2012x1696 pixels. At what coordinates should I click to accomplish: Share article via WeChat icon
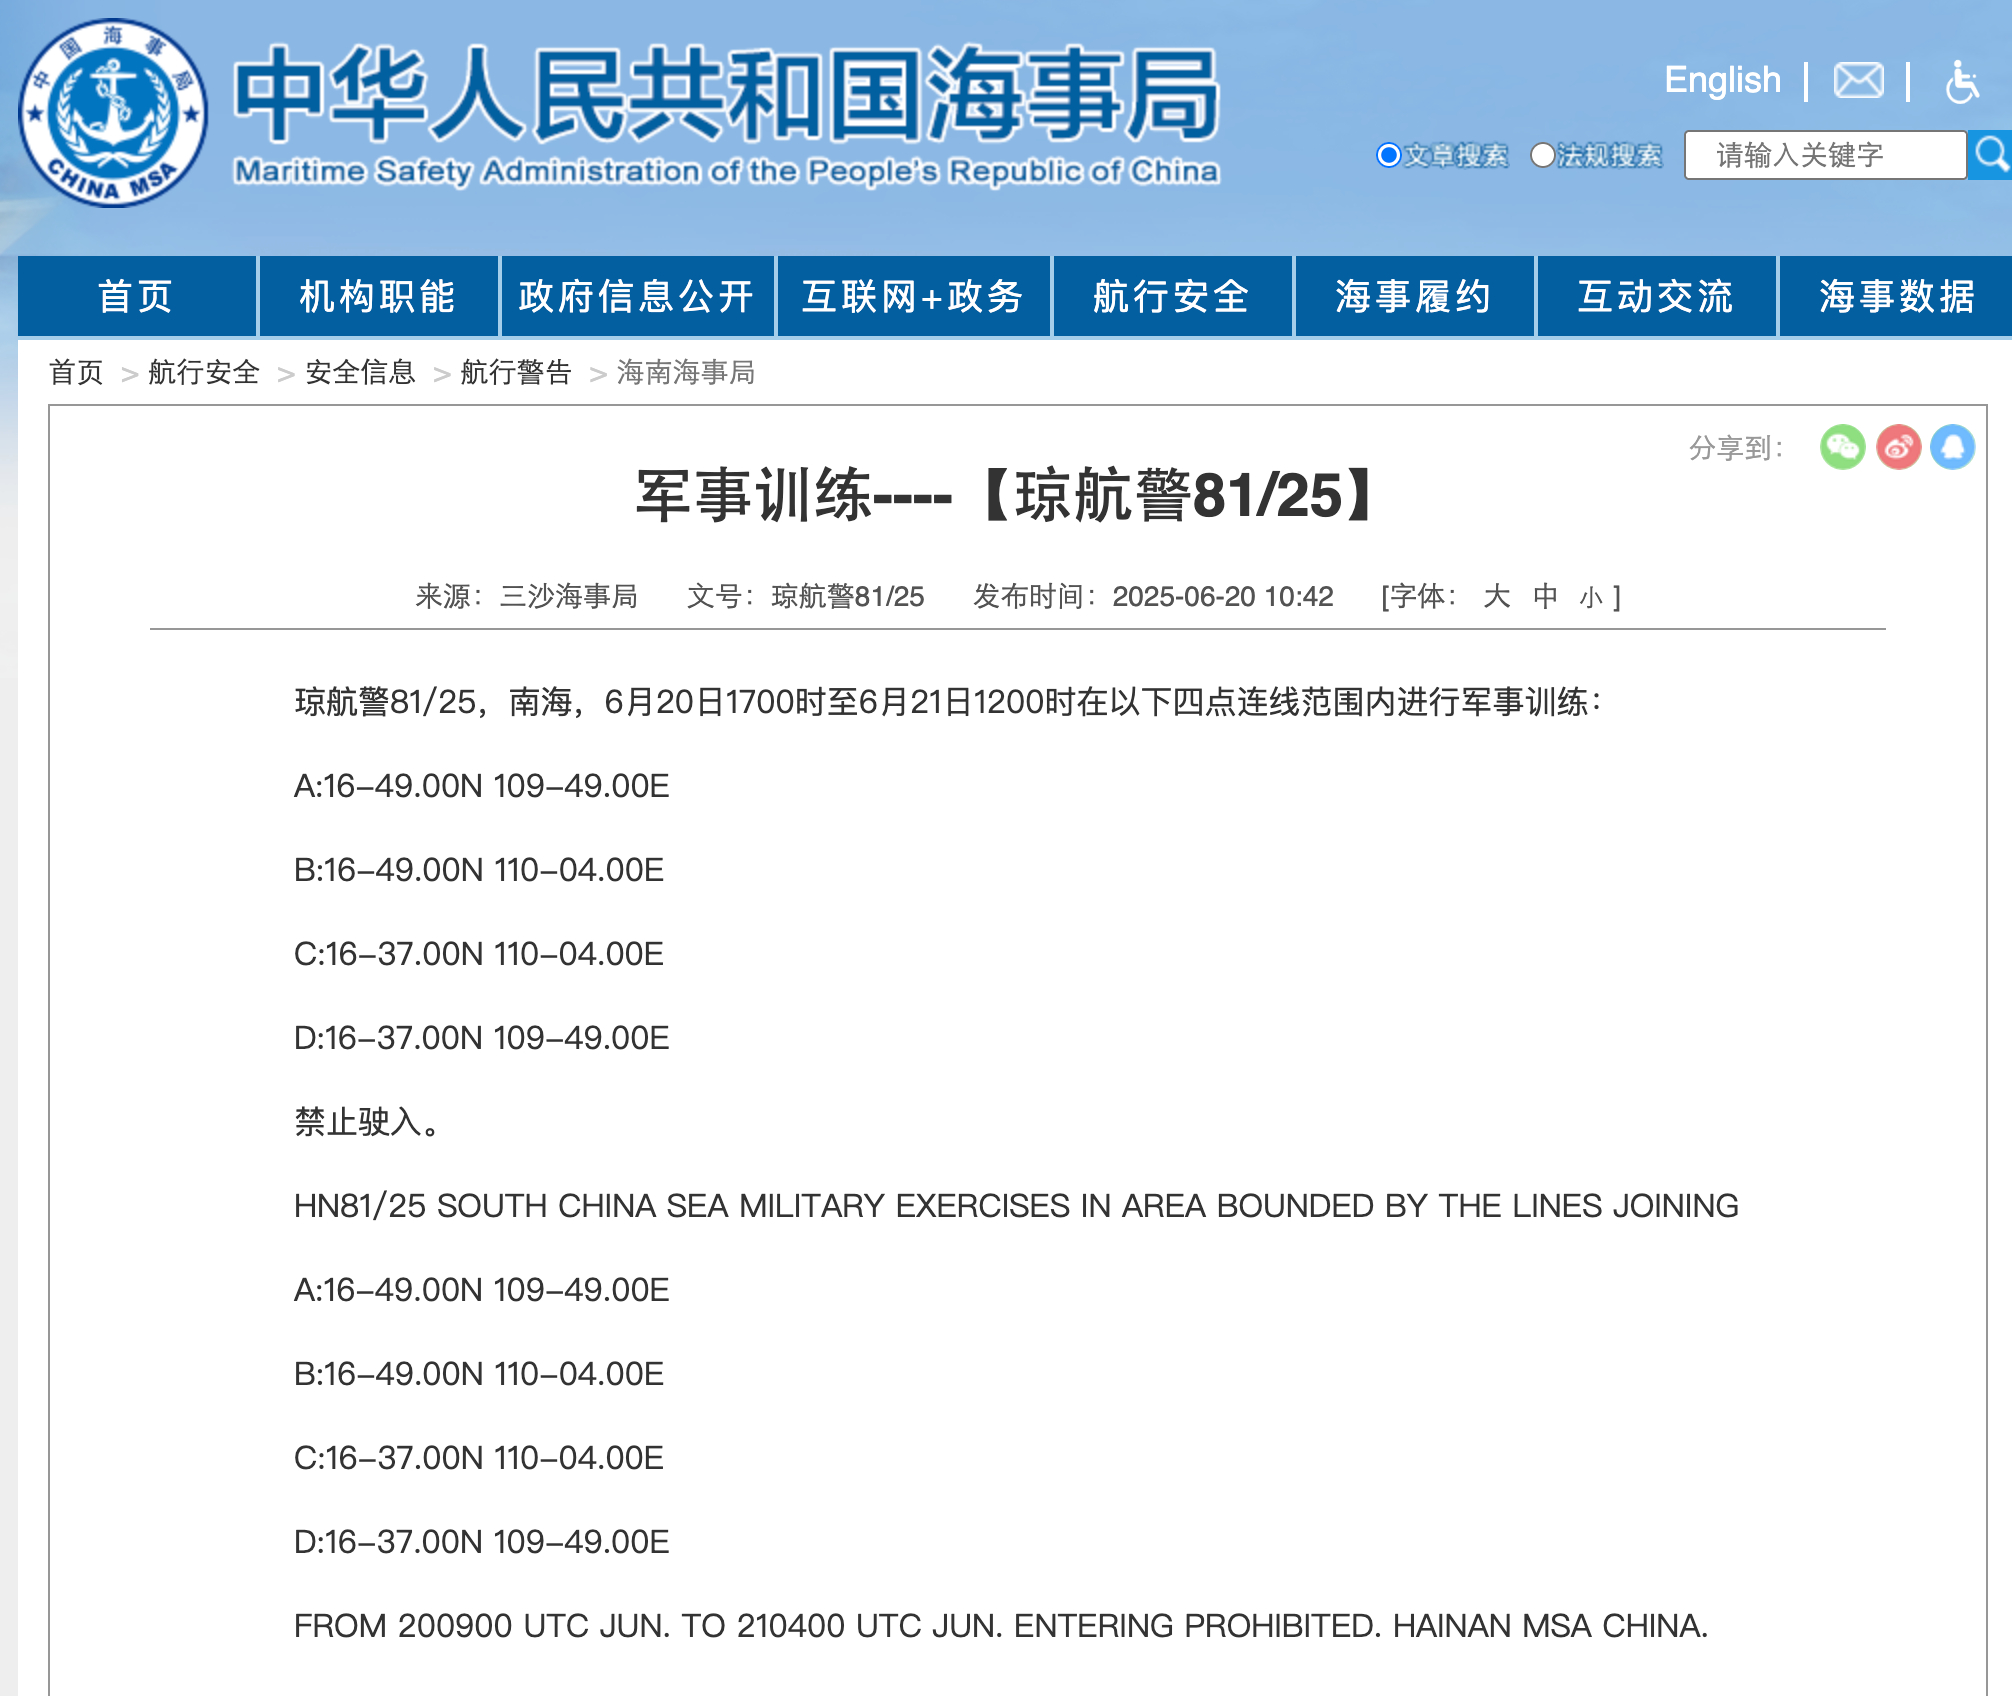pos(1842,447)
